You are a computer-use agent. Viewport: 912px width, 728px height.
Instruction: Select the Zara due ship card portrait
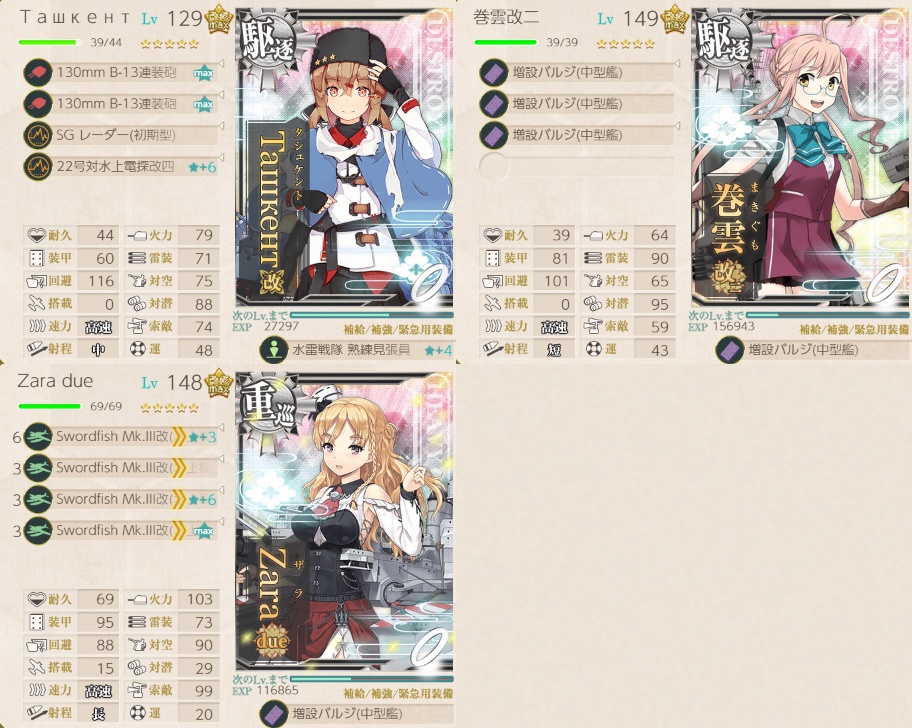pyautogui.click(x=344, y=522)
